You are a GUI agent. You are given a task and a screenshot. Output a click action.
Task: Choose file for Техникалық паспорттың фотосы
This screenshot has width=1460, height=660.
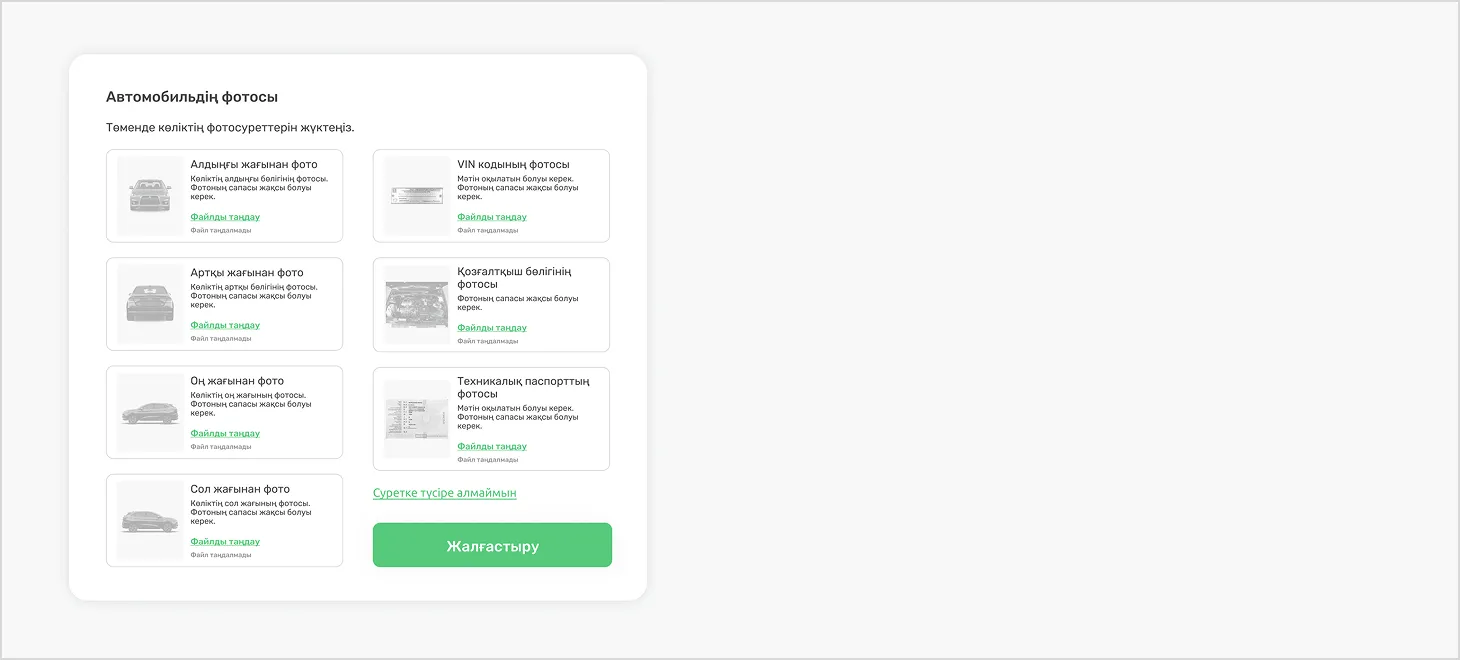492,446
